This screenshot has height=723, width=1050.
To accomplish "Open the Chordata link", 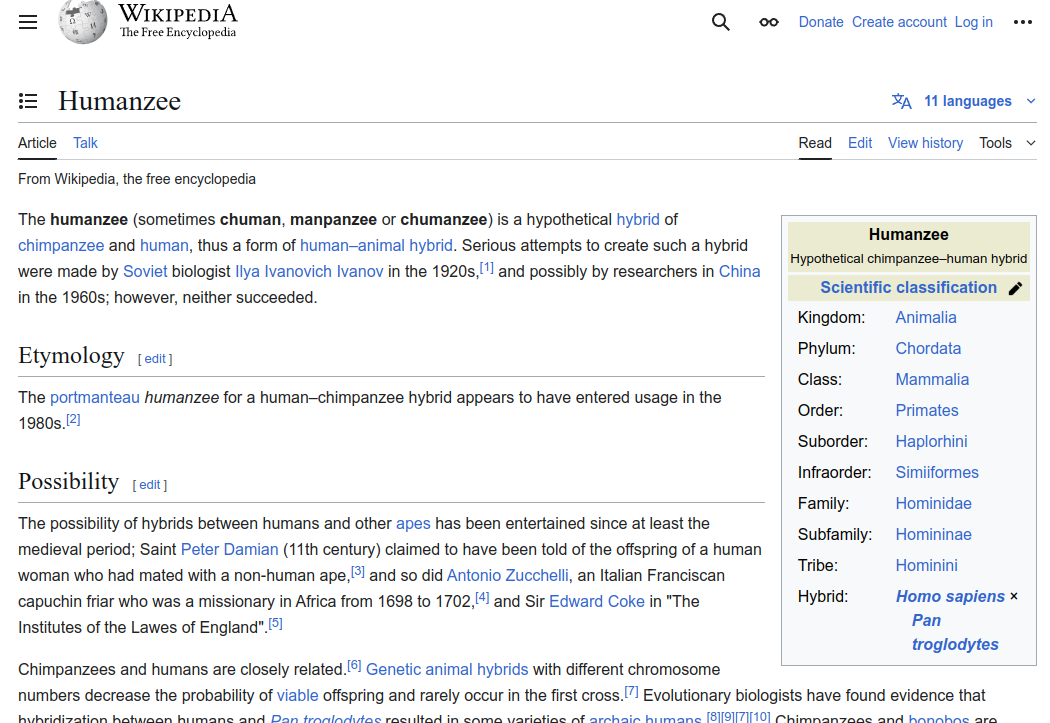I will [928, 349].
